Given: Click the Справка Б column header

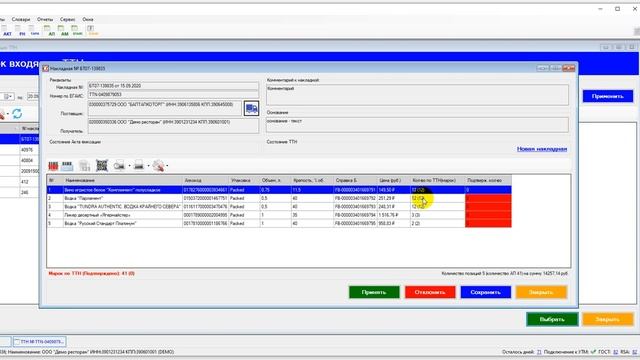Looking at the screenshot, I should coord(355,180).
